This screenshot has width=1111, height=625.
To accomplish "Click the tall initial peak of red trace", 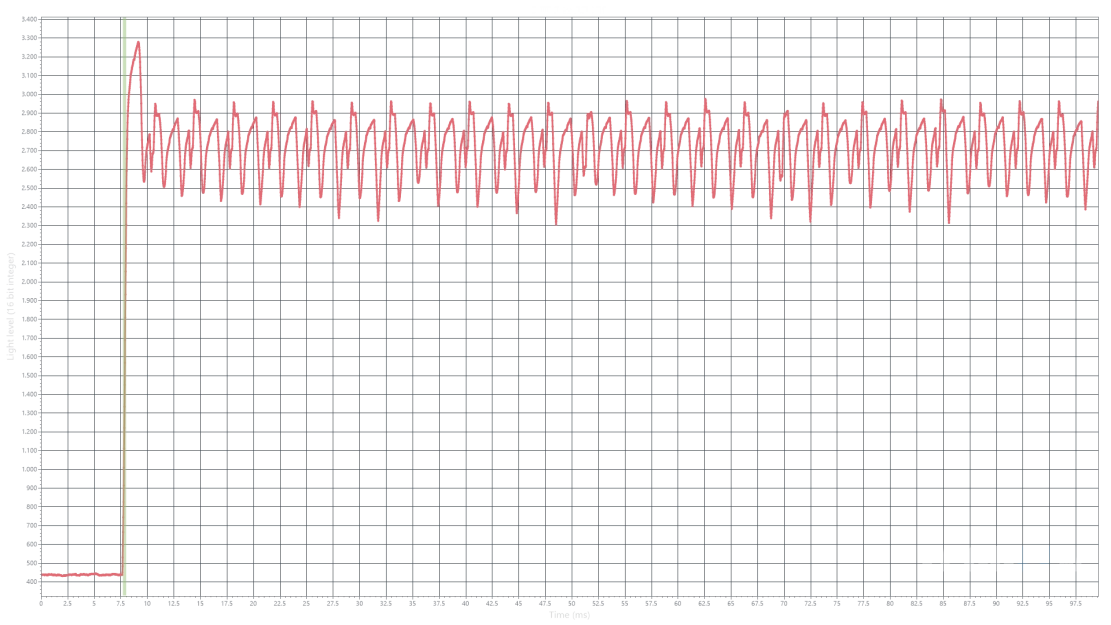I will 136,45.
